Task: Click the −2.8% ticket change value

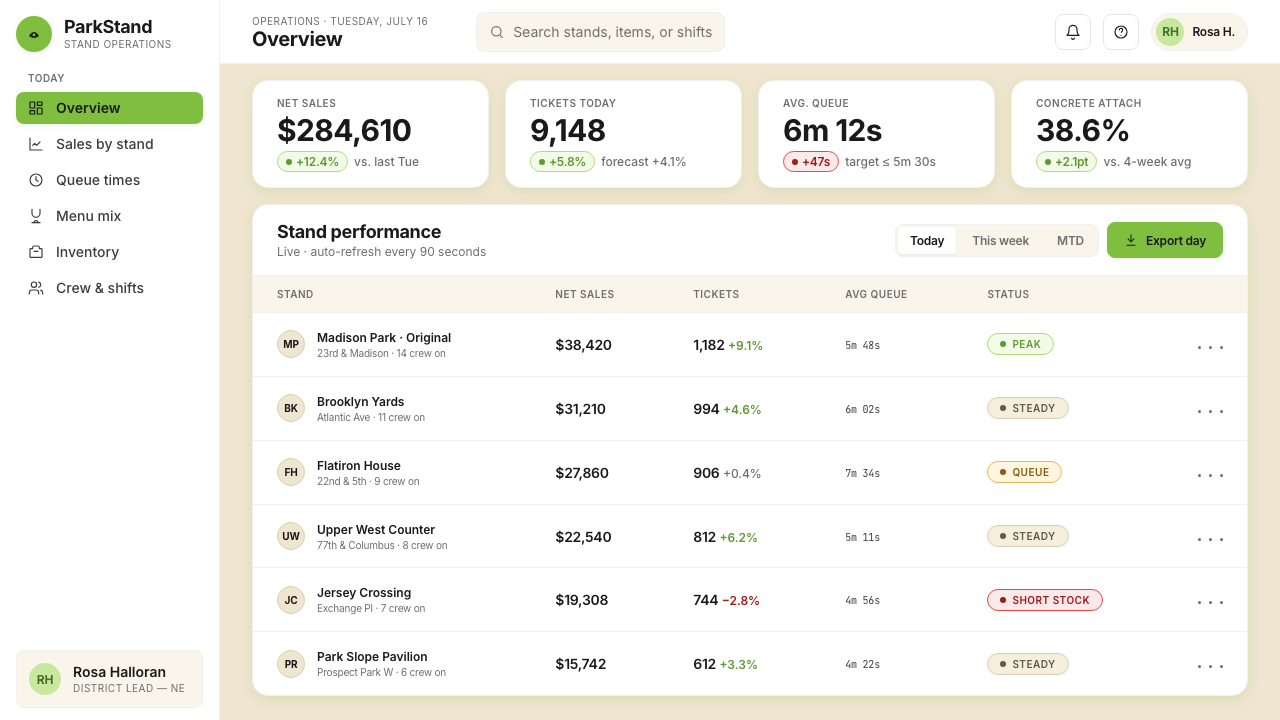Action: (741, 601)
